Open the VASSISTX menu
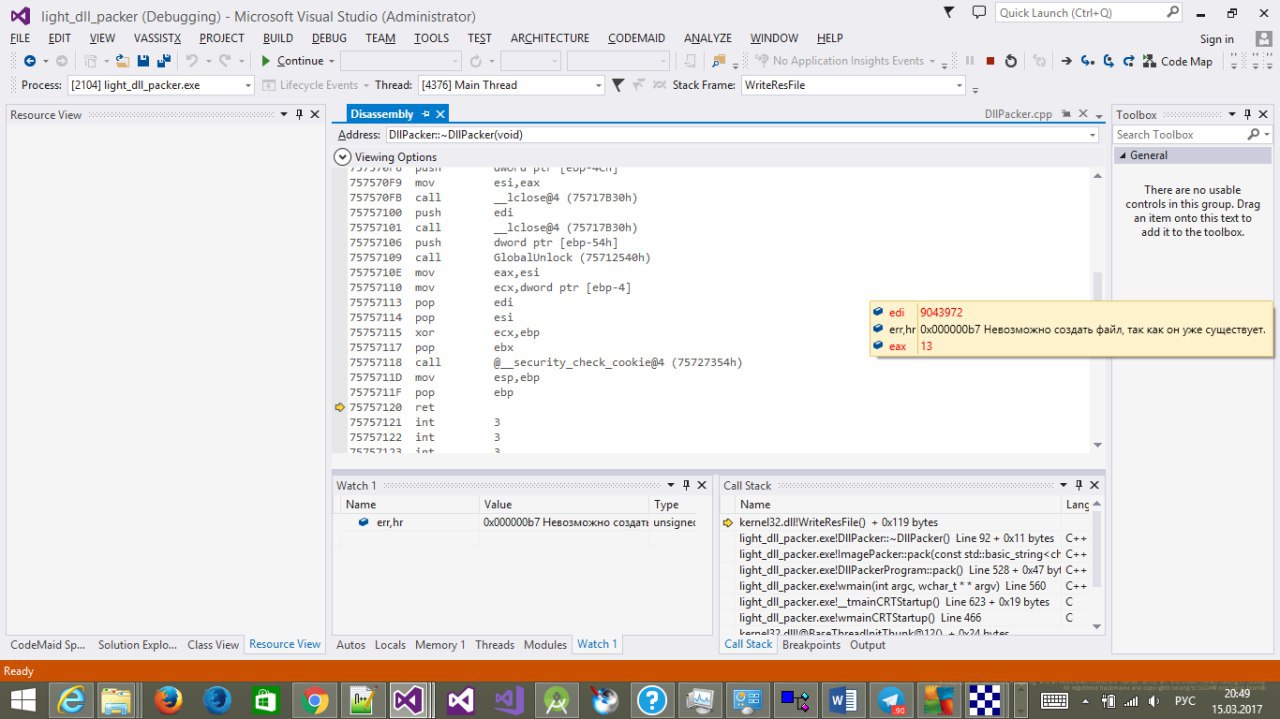The image size is (1280, 719). (x=157, y=38)
